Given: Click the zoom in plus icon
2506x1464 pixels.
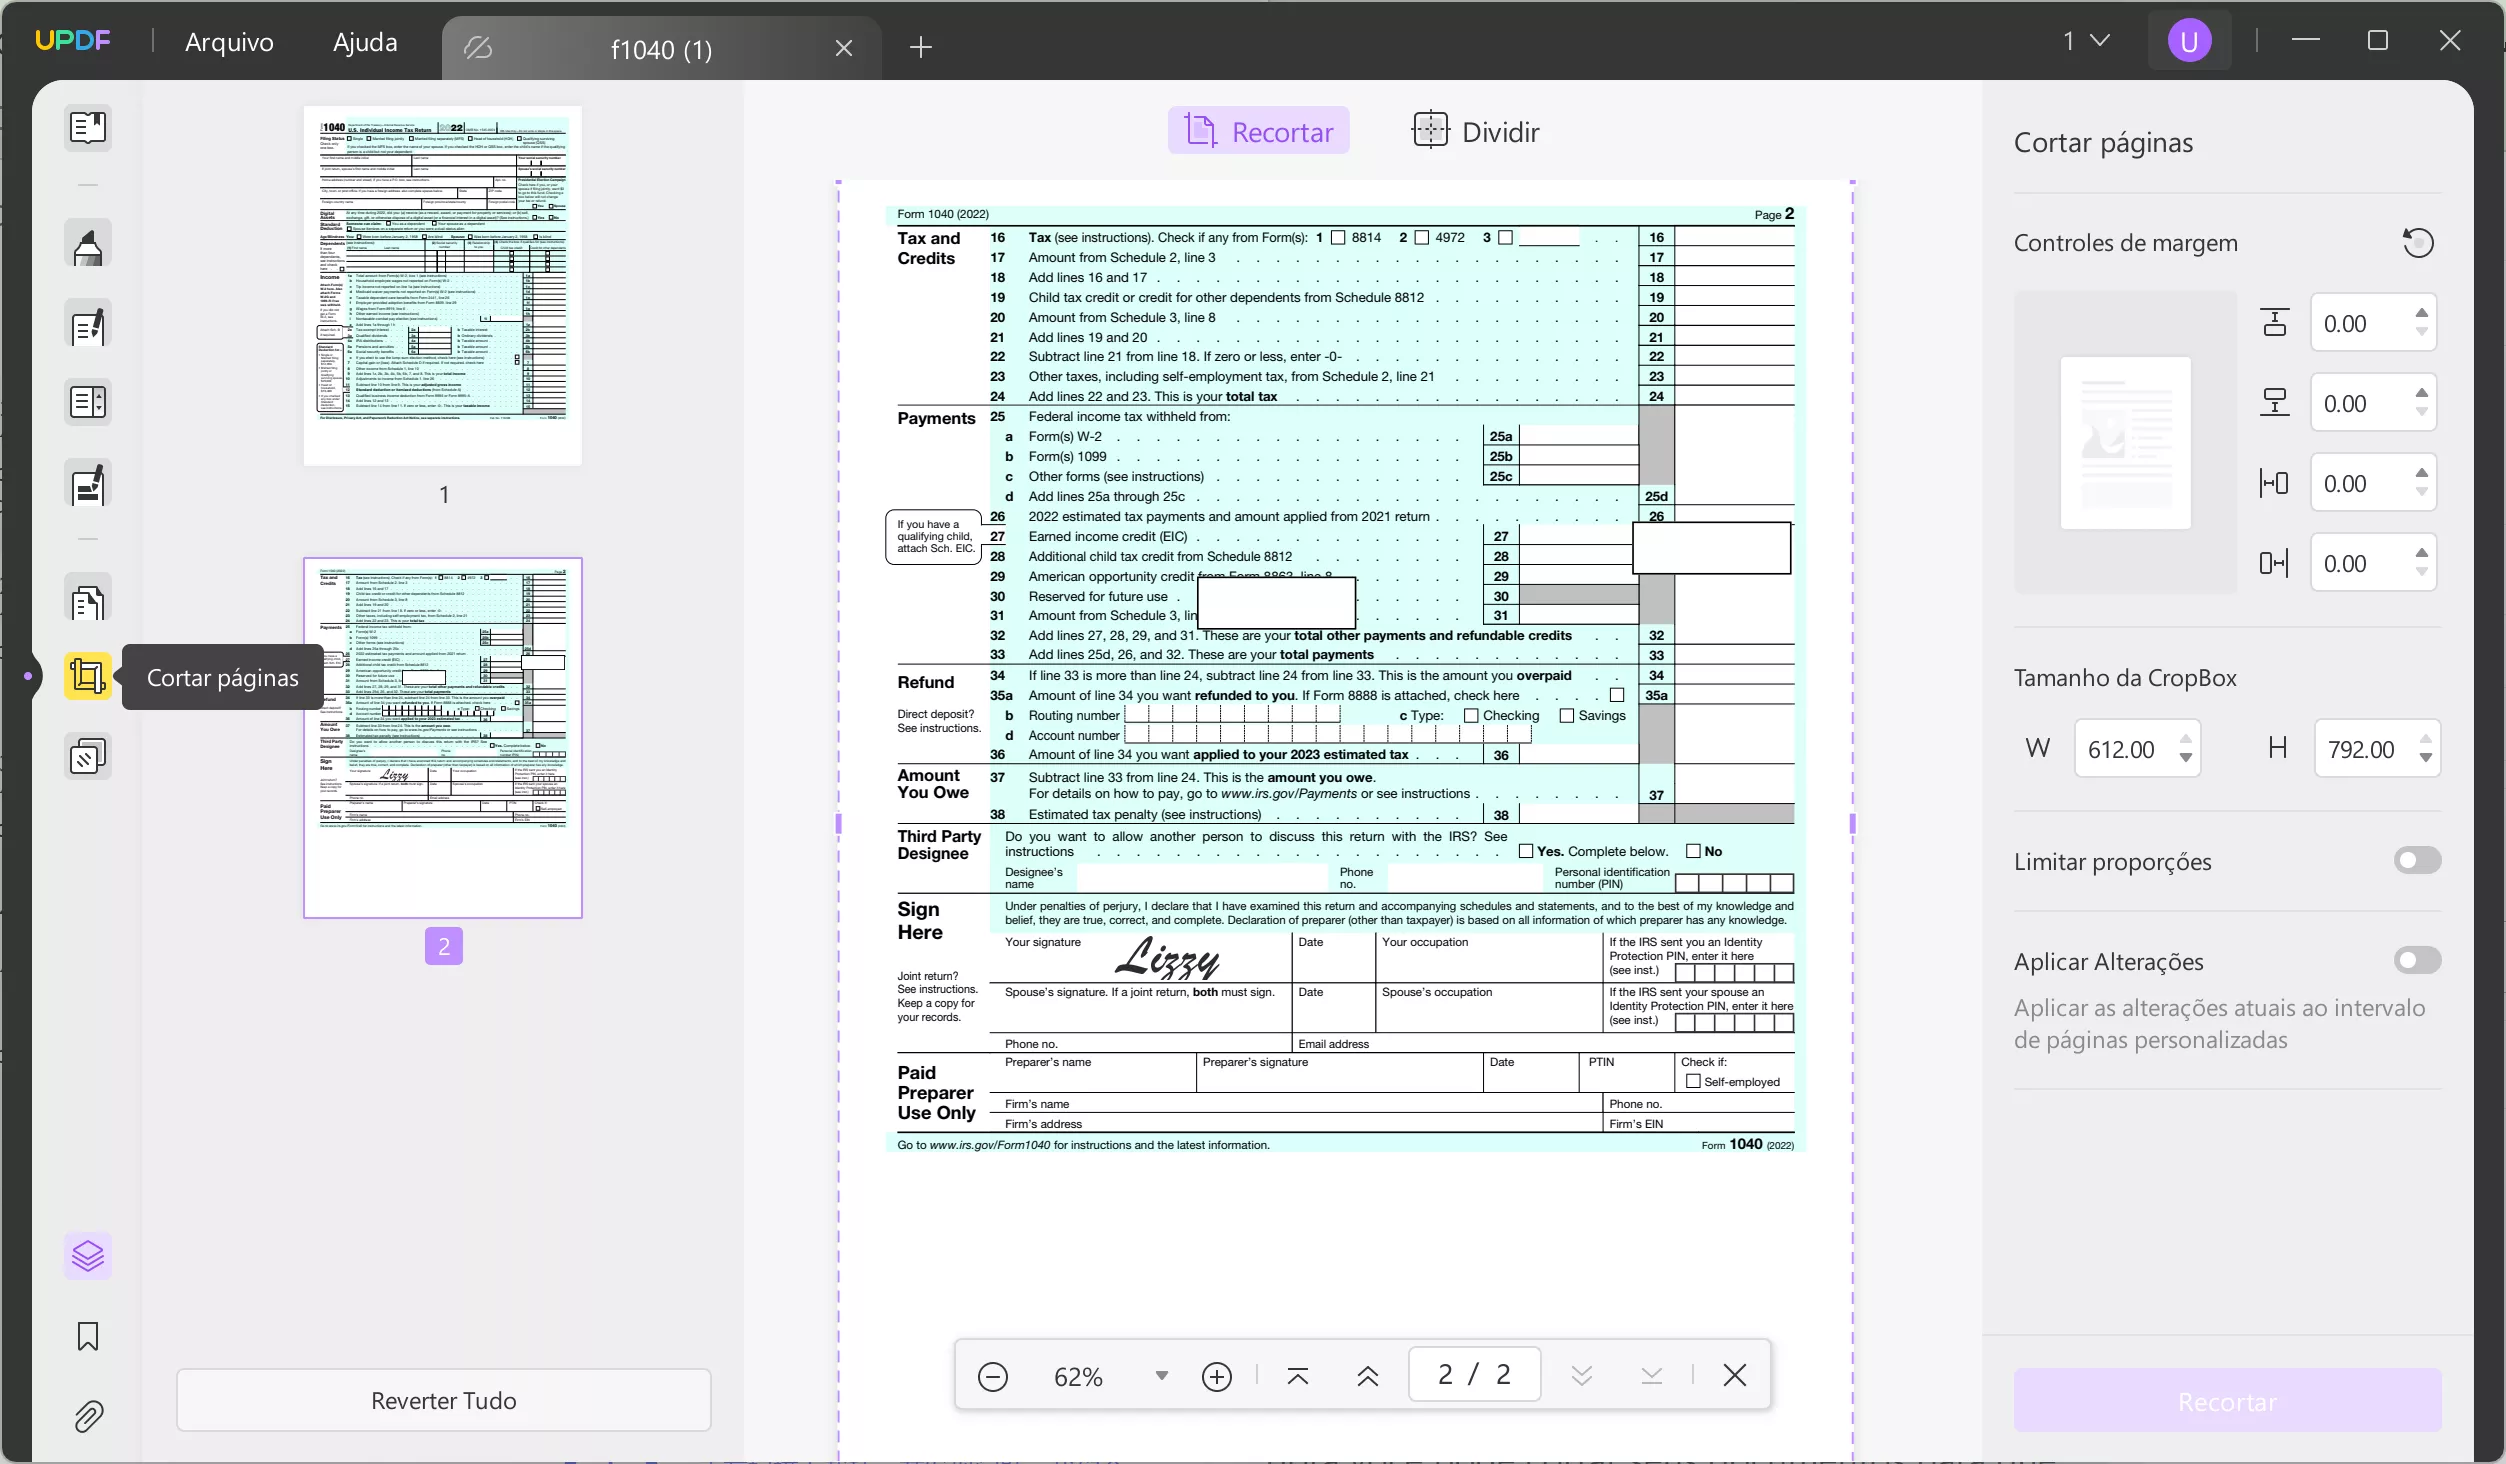Looking at the screenshot, I should (1216, 1377).
